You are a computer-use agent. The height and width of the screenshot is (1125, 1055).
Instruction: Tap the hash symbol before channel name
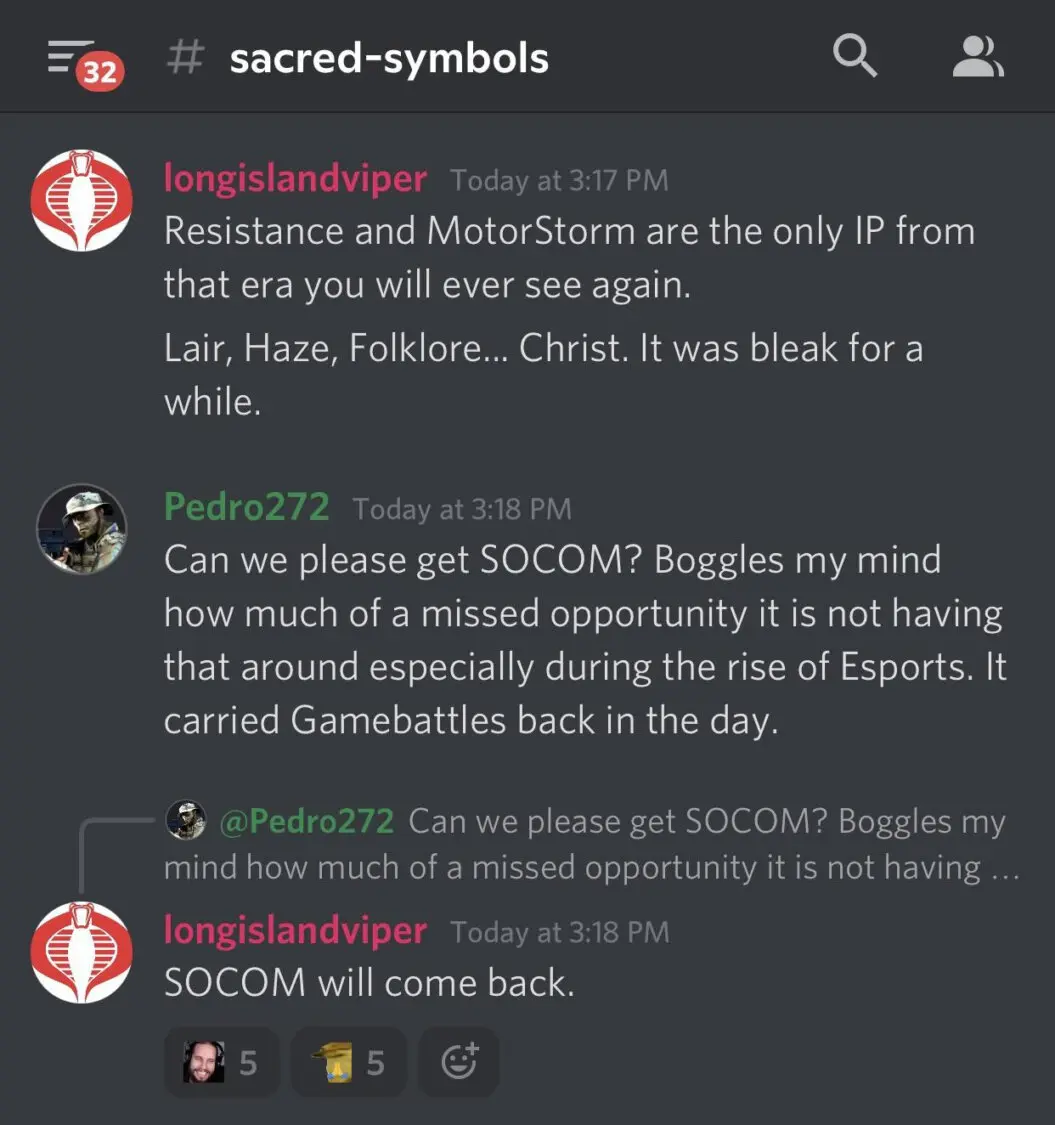185,57
